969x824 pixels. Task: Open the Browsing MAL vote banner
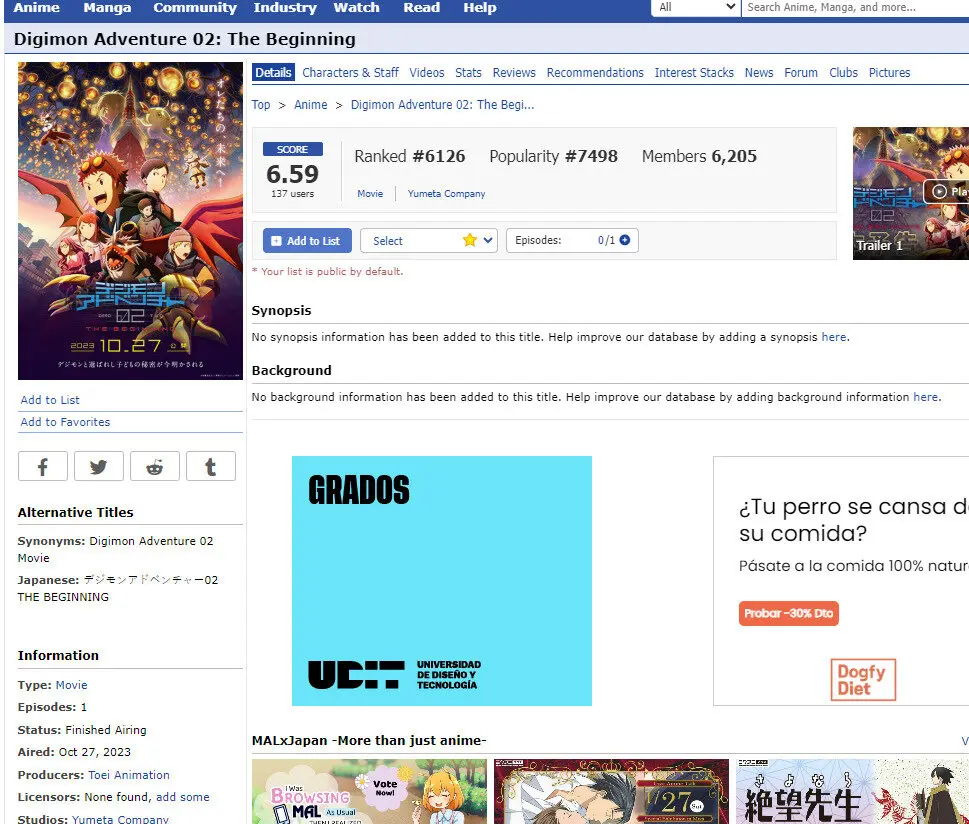point(369,791)
